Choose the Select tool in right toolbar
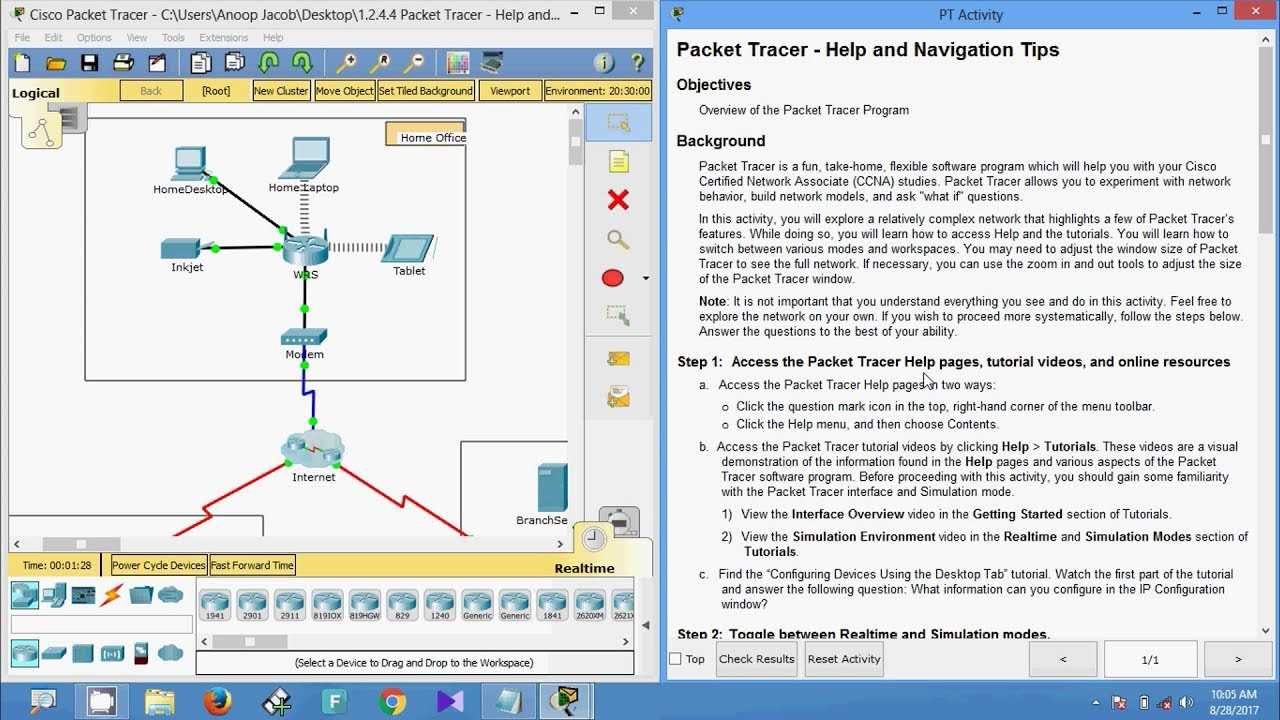Screen dimensions: 1280x720 point(618,123)
